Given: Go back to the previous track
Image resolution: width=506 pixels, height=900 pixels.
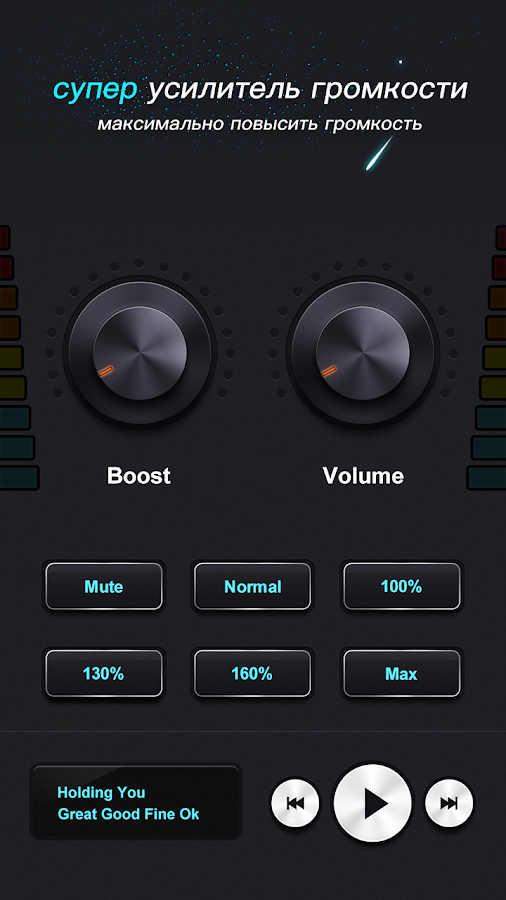Looking at the screenshot, I should click(295, 803).
